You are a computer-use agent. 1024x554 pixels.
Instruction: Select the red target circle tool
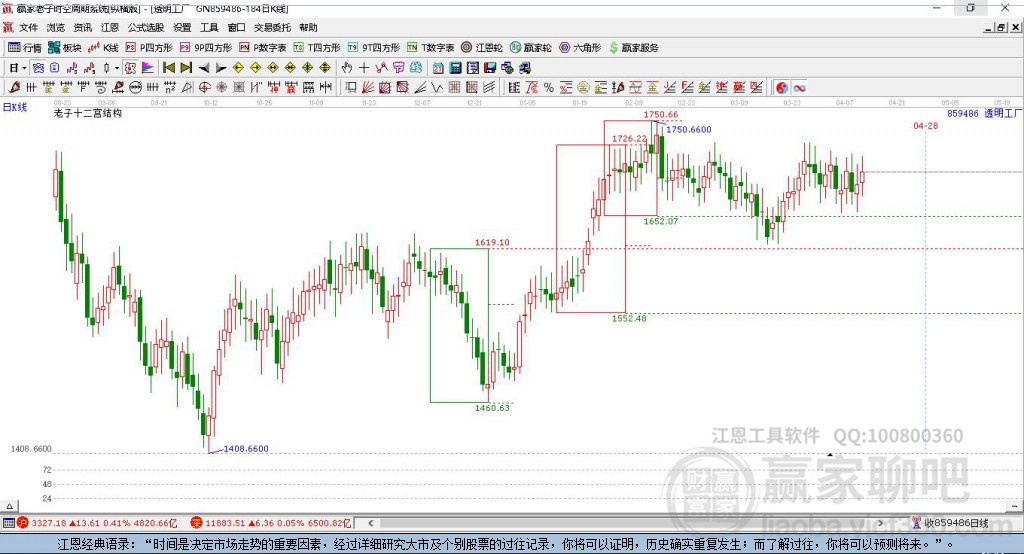click(x=204, y=87)
